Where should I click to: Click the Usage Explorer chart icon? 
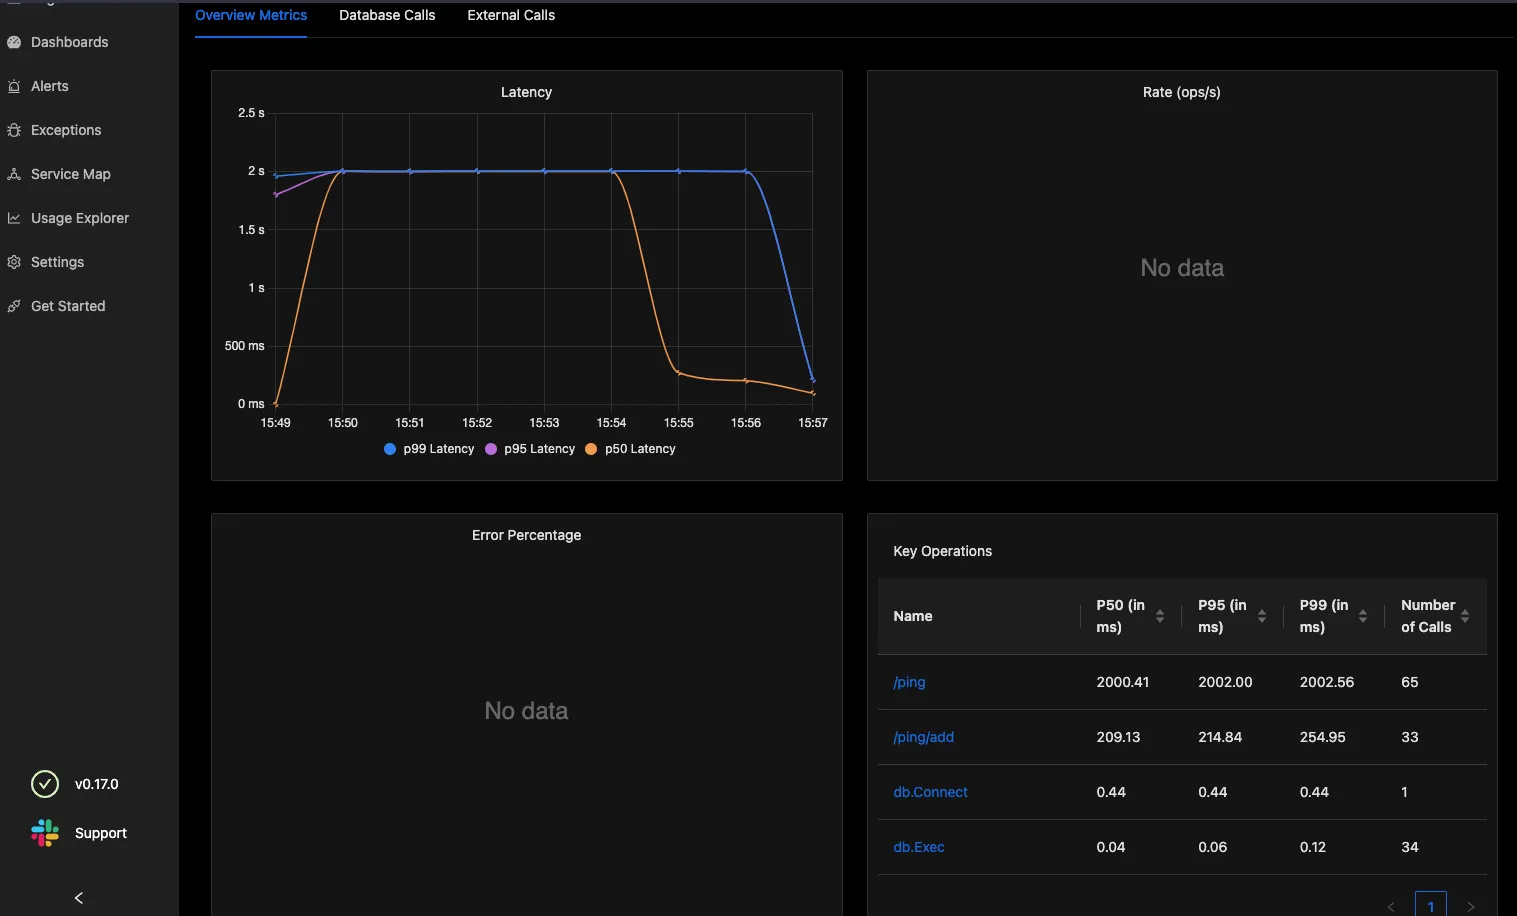click(x=14, y=218)
